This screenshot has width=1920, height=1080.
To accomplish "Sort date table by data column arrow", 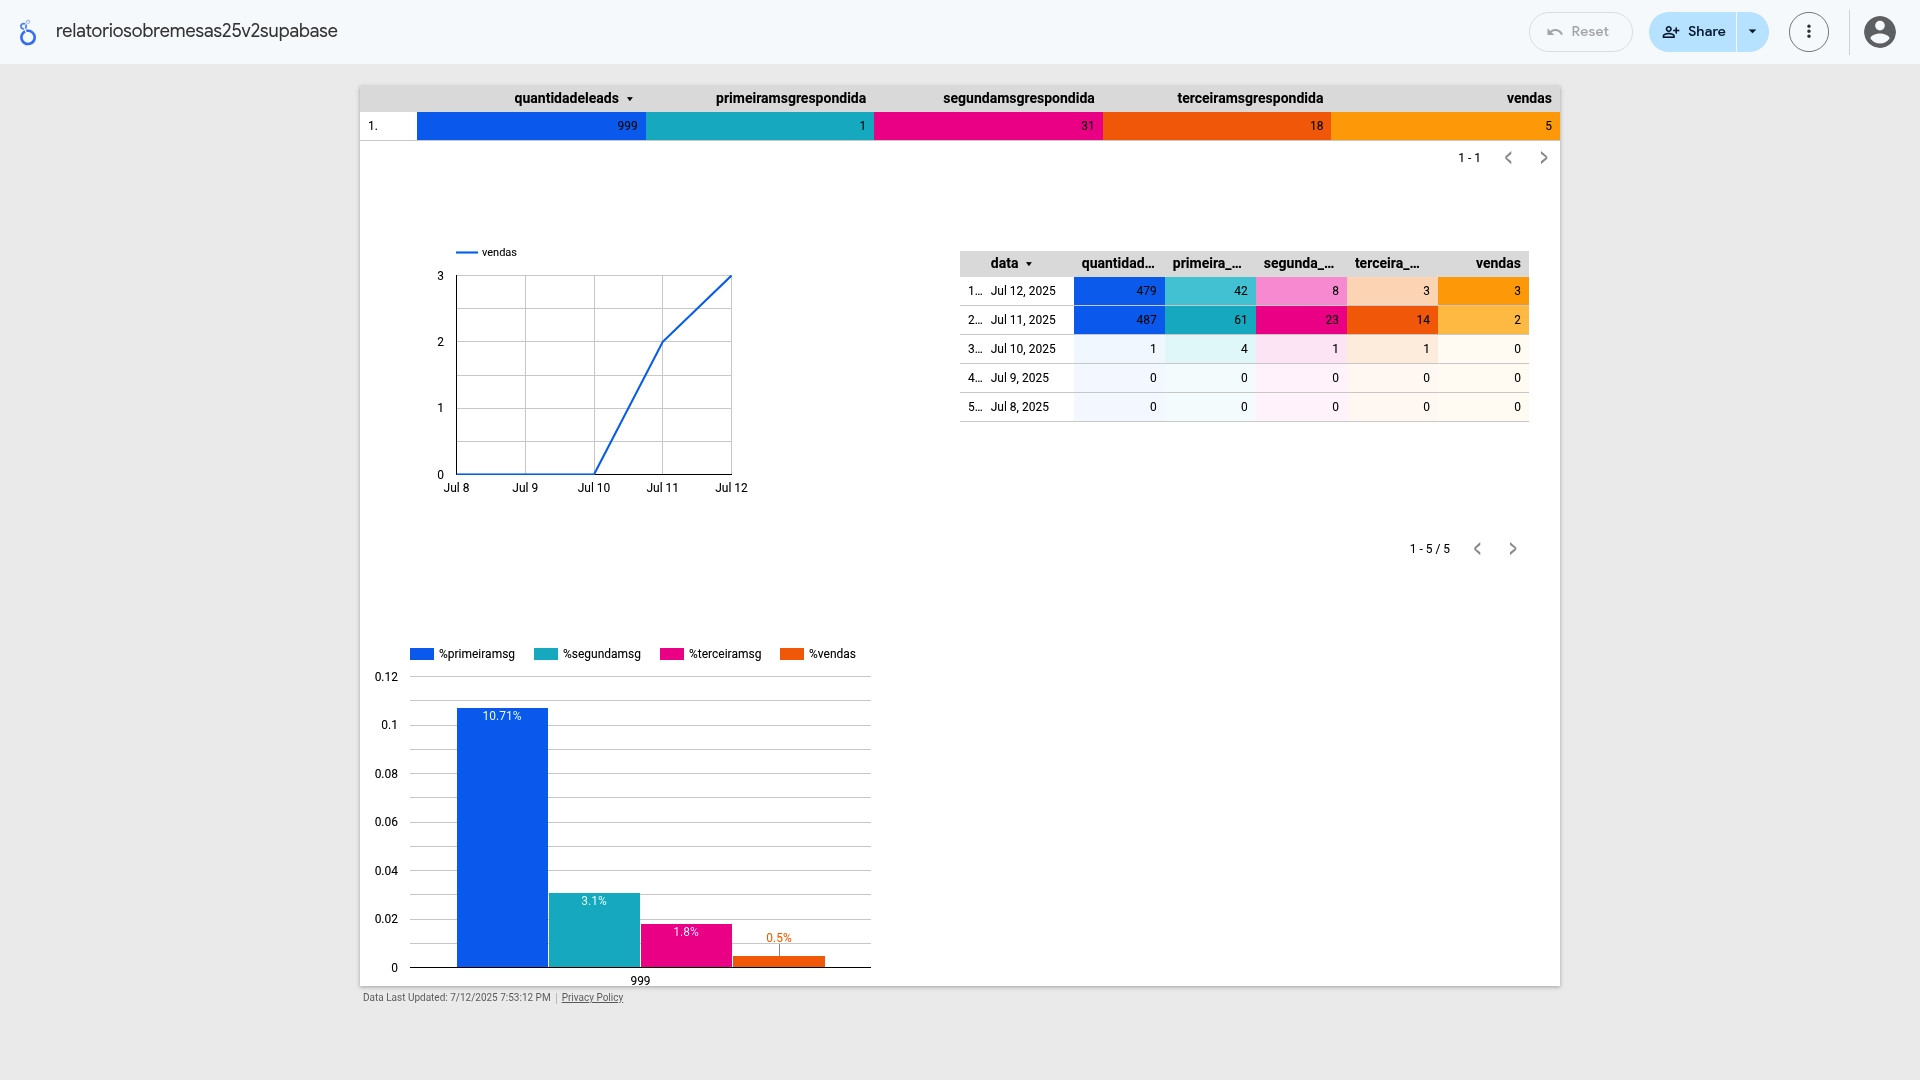I will 1028,264.
